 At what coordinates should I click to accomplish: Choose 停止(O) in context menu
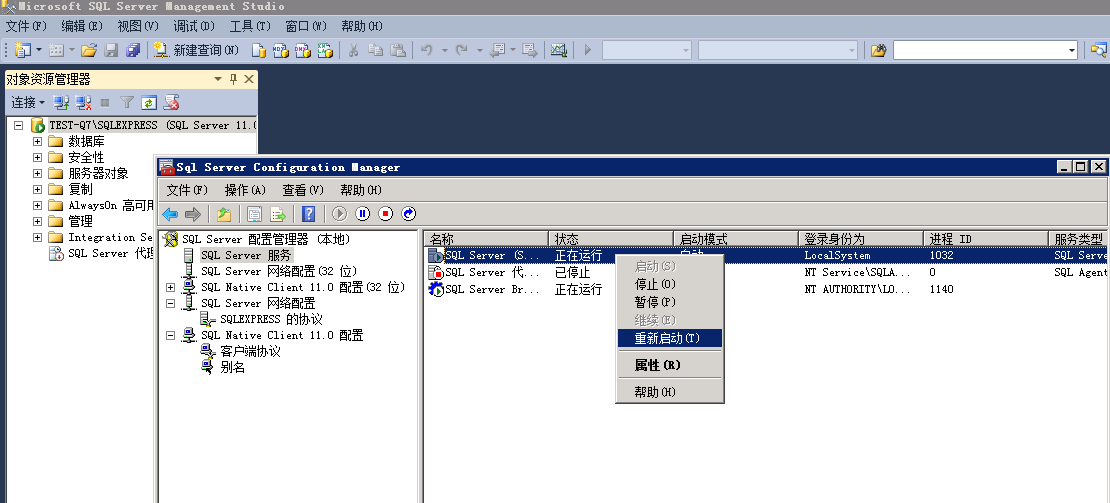coord(670,284)
